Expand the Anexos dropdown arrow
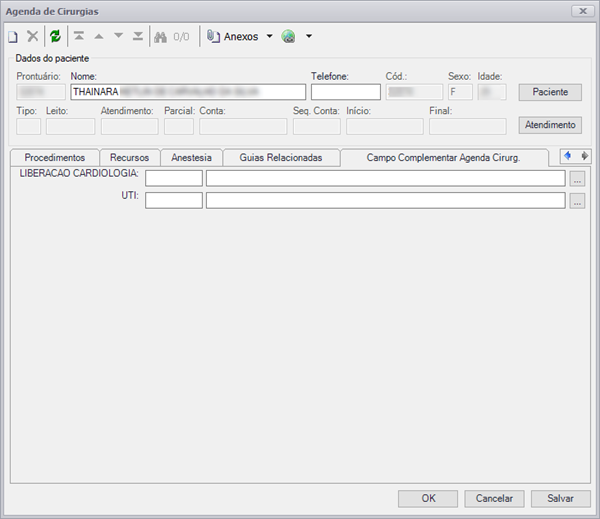This screenshot has width=600, height=519. [x=269, y=36]
